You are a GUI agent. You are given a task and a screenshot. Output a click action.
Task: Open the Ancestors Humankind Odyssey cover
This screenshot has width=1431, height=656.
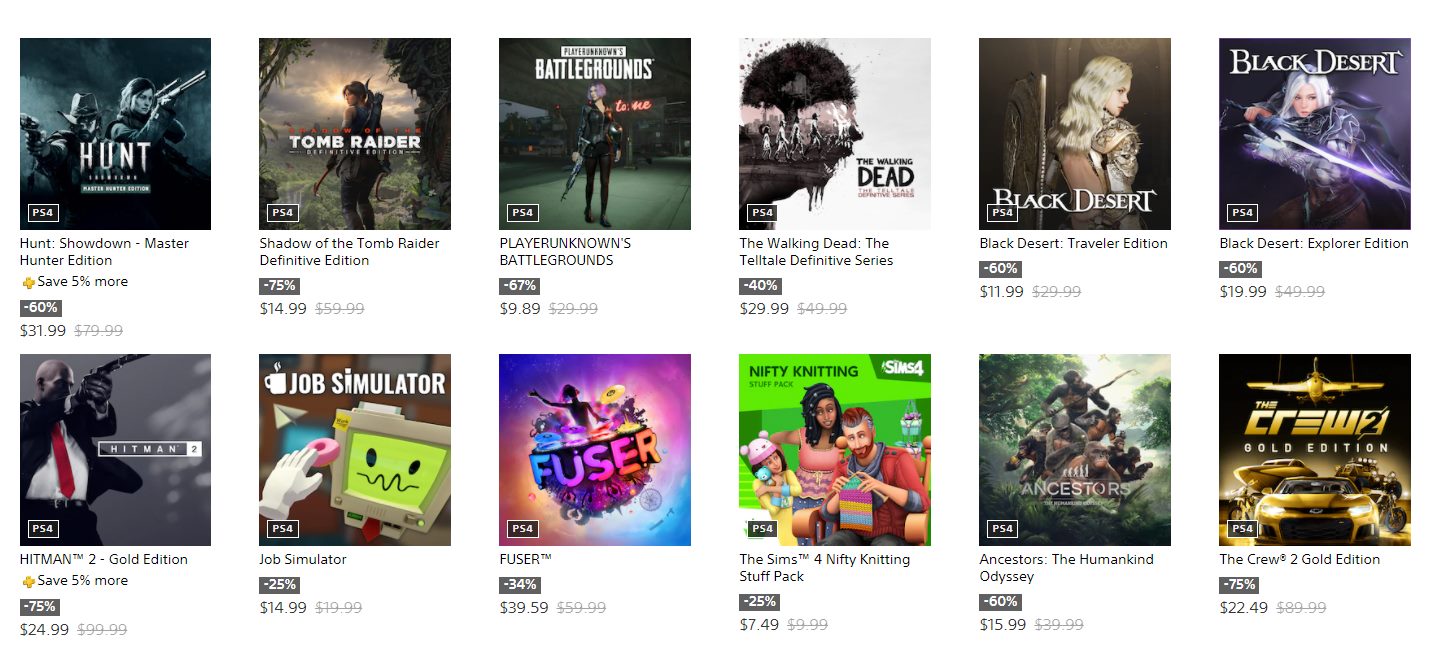1075,450
